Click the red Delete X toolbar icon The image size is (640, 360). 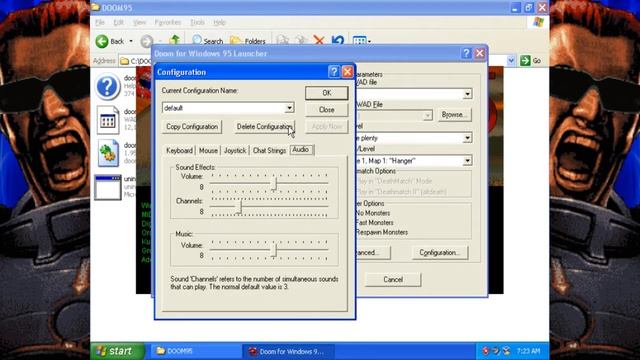[x=319, y=41]
